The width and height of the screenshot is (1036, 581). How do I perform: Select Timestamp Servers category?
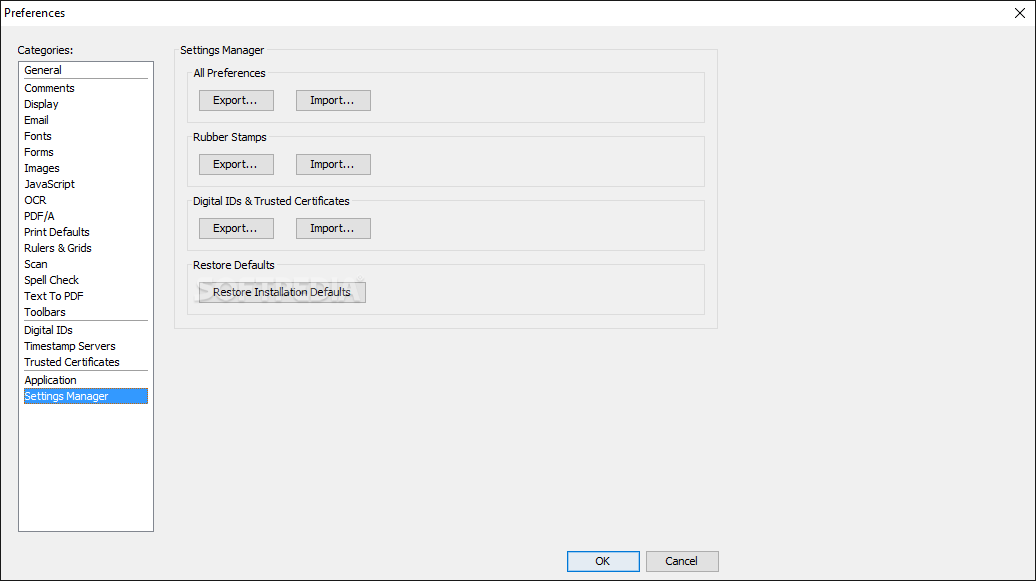(86, 346)
